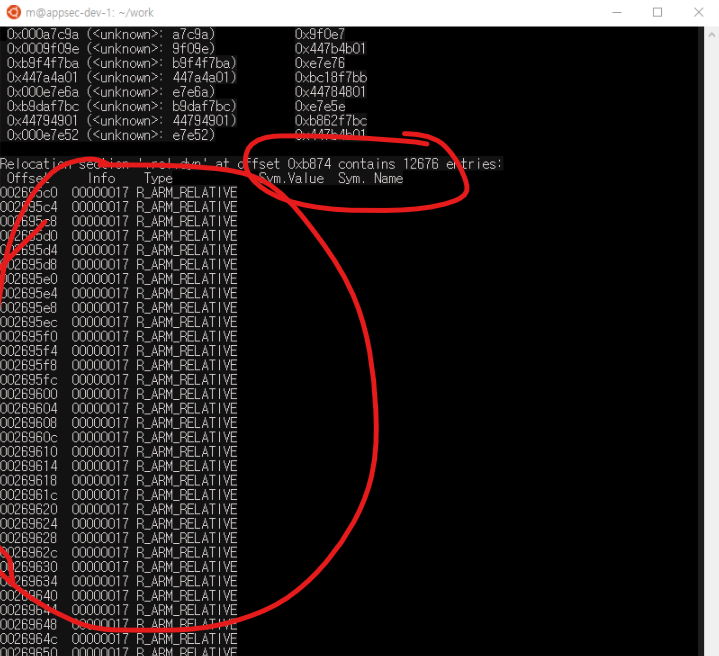This screenshot has width=719, height=656.
Task: Click offset 00269628 in relocation list
Action: click(x=29, y=538)
